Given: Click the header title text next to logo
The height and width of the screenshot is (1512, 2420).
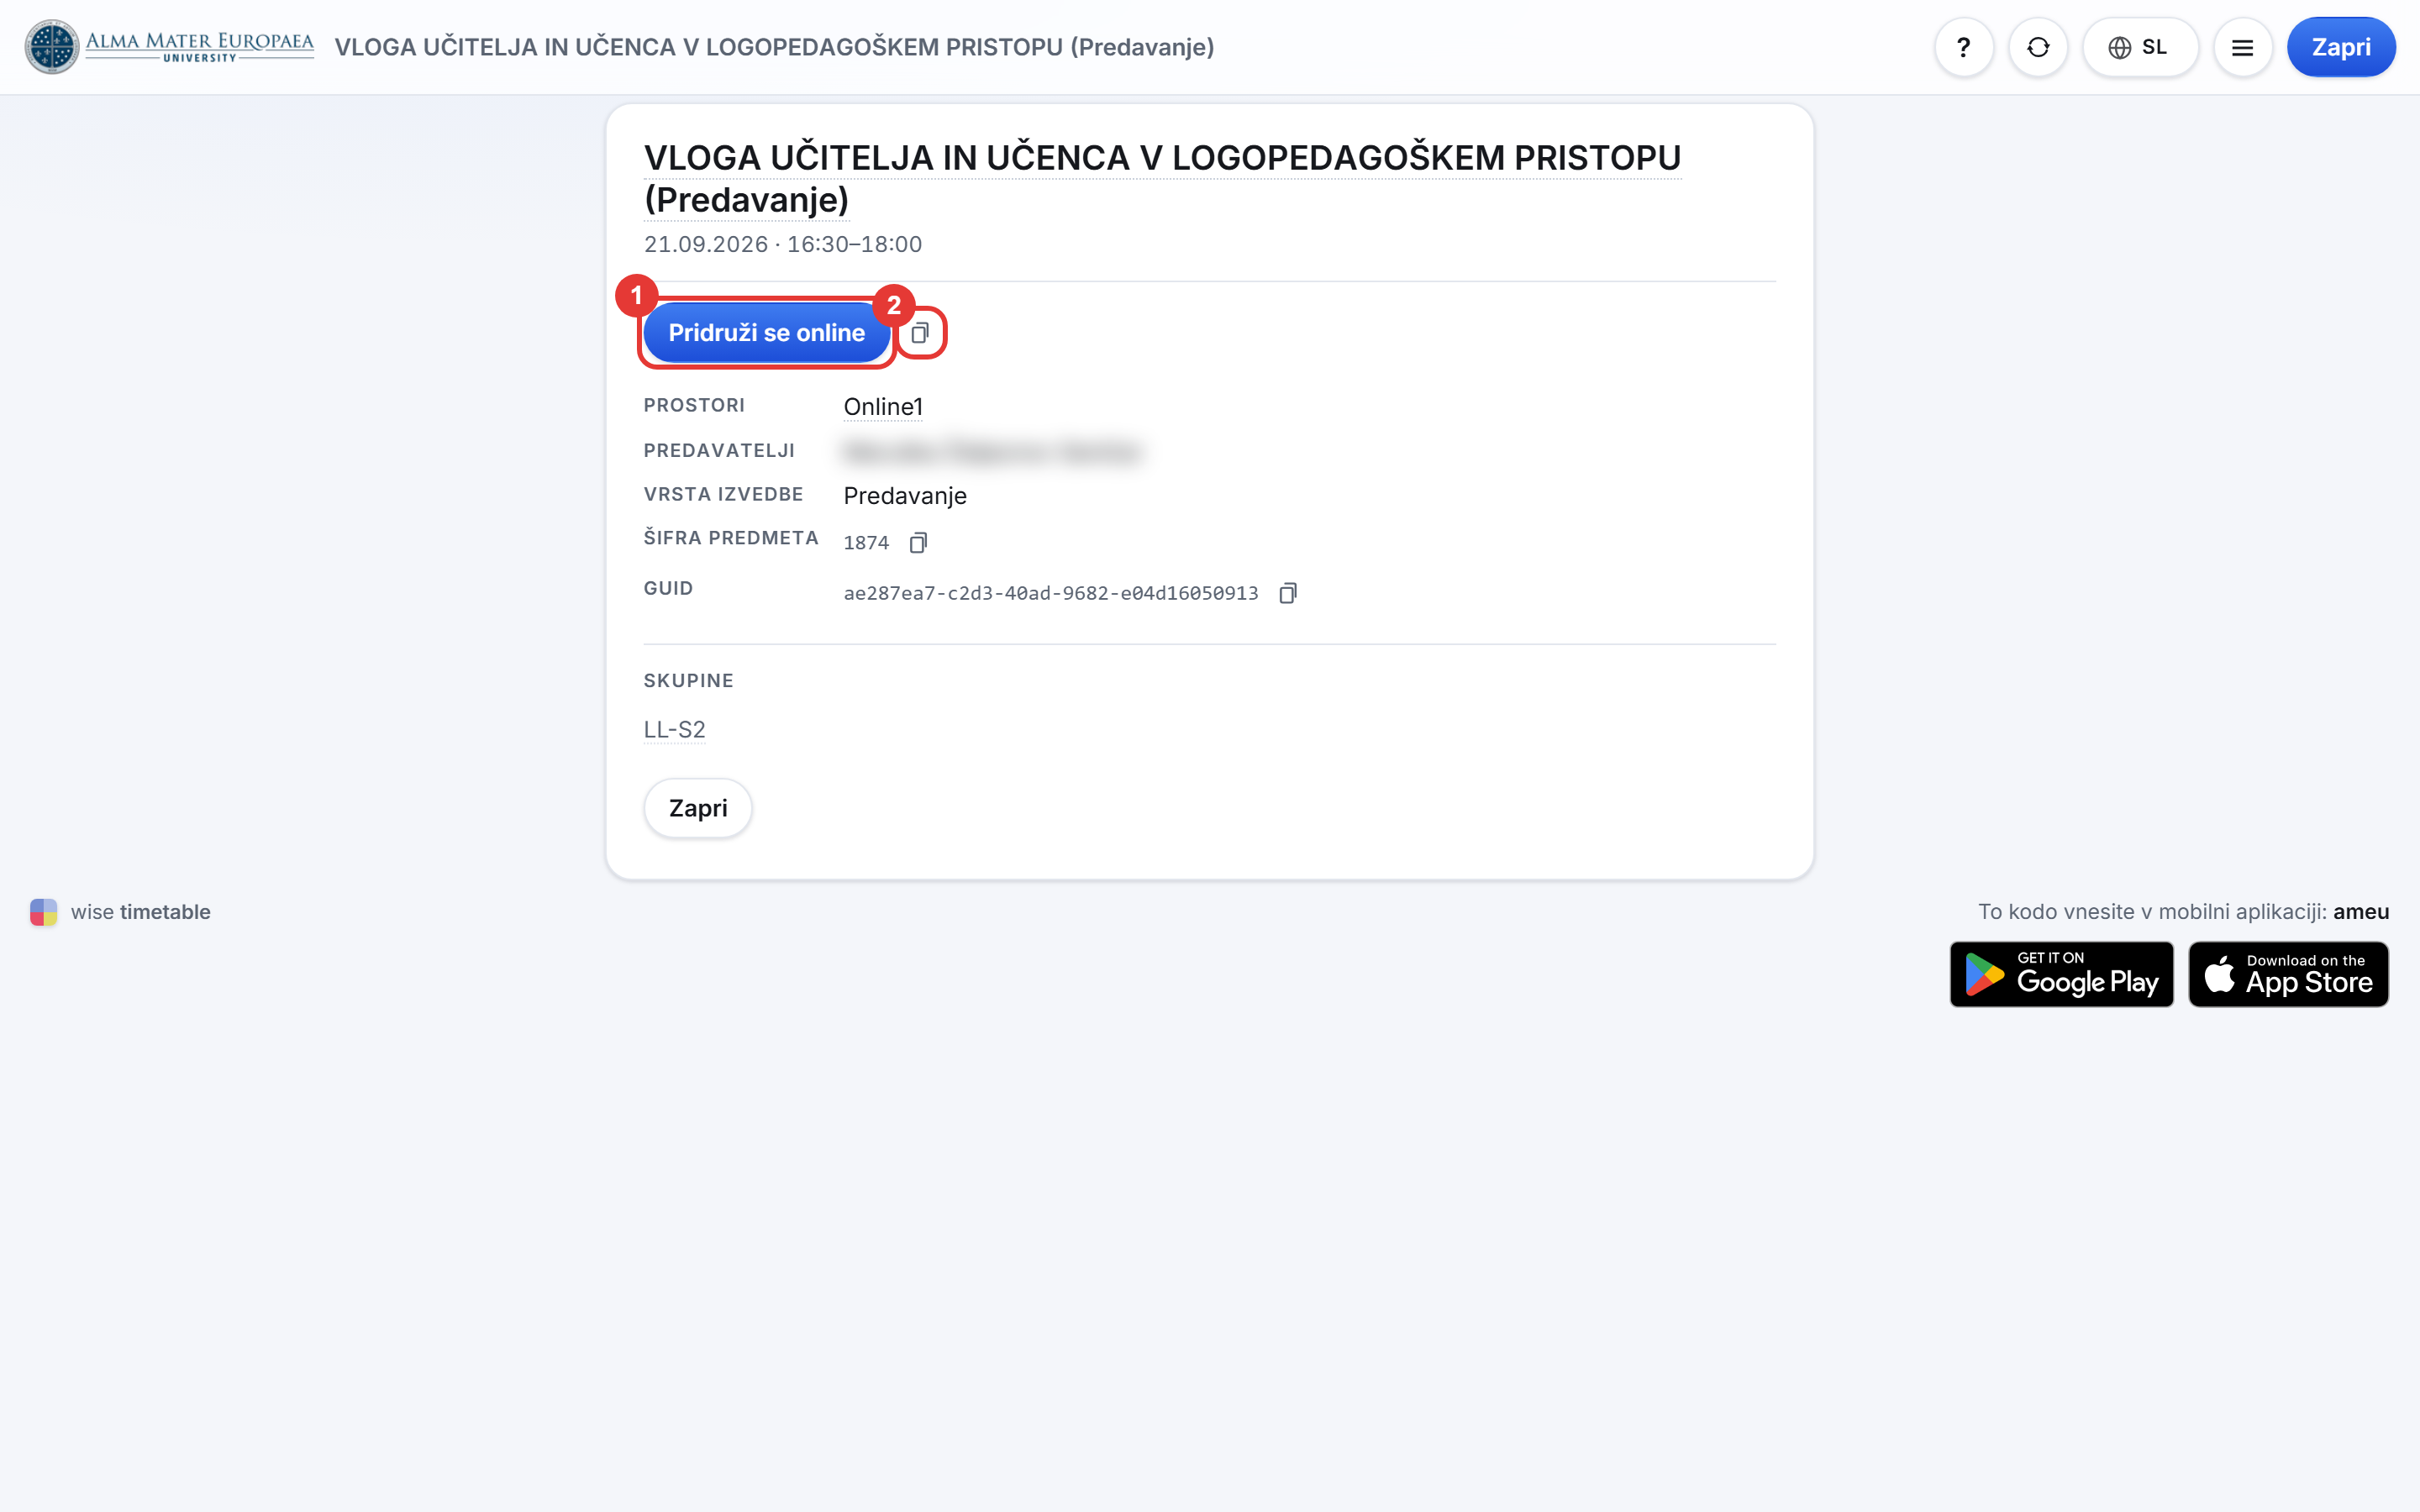Looking at the screenshot, I should [774, 47].
